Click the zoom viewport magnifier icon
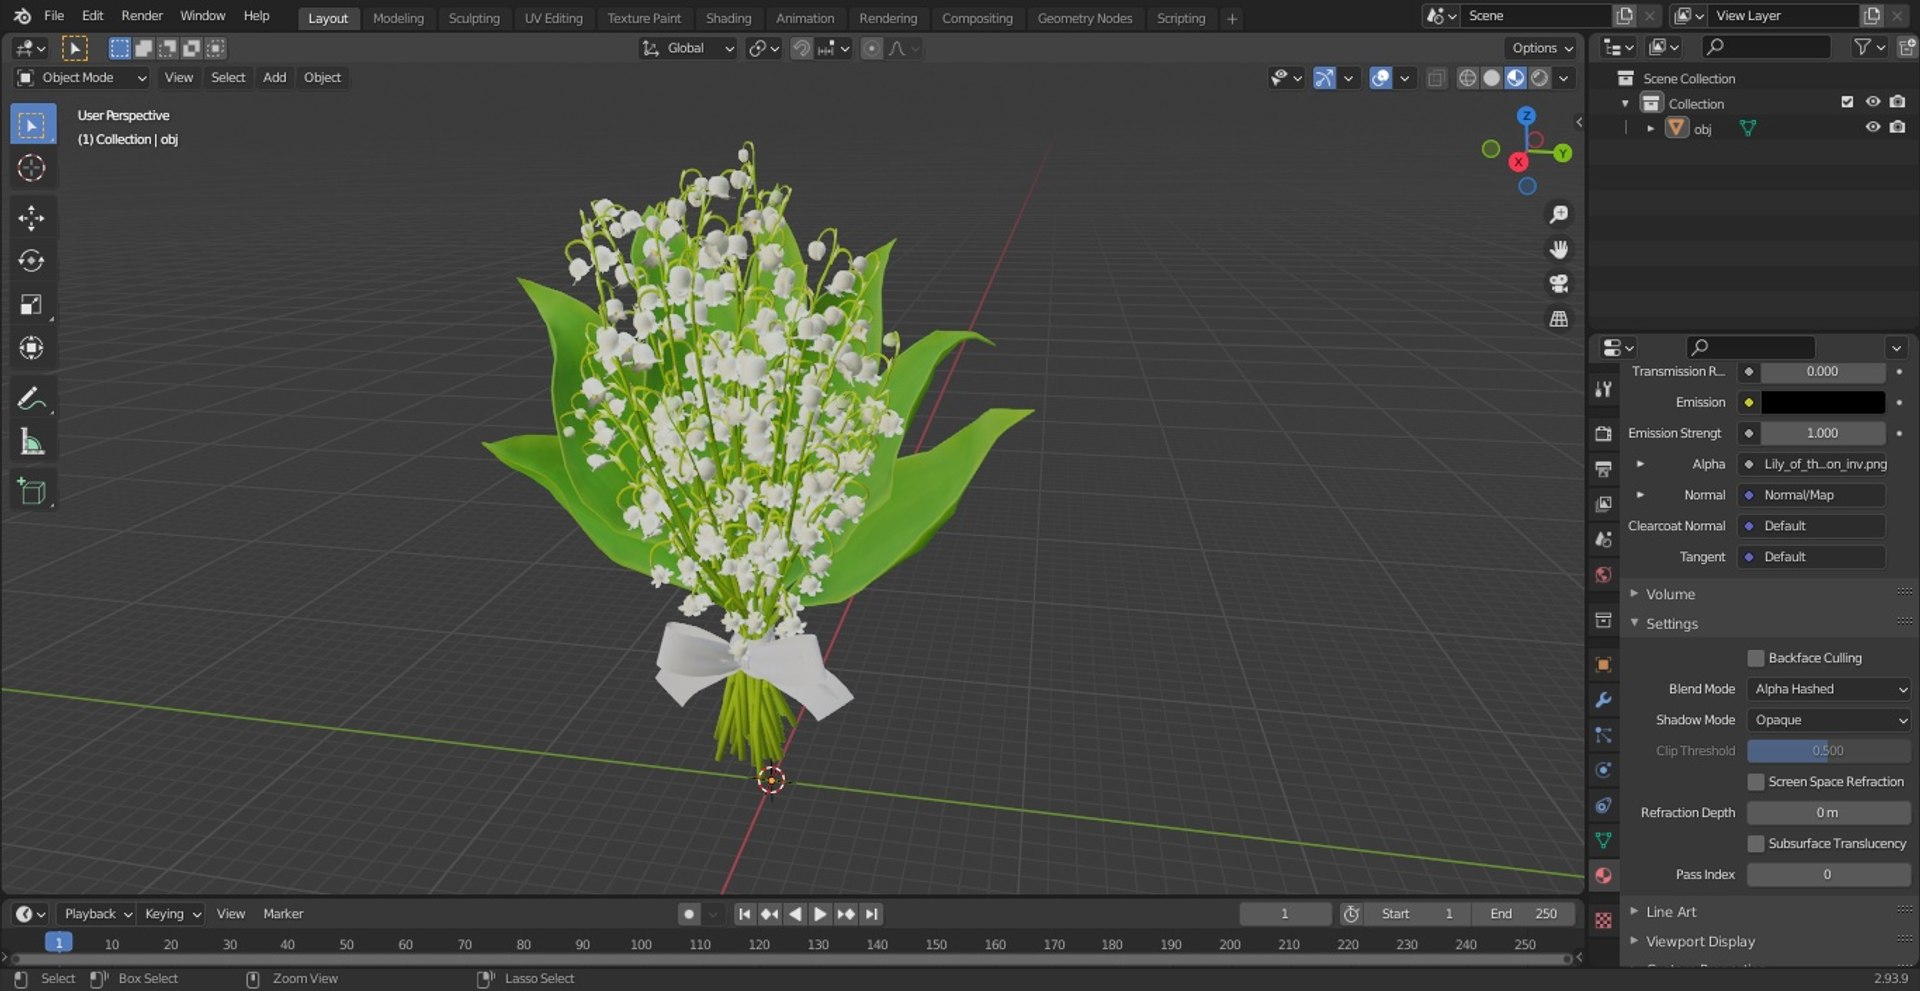Viewport: 1920px width, 991px height. pos(1558,214)
